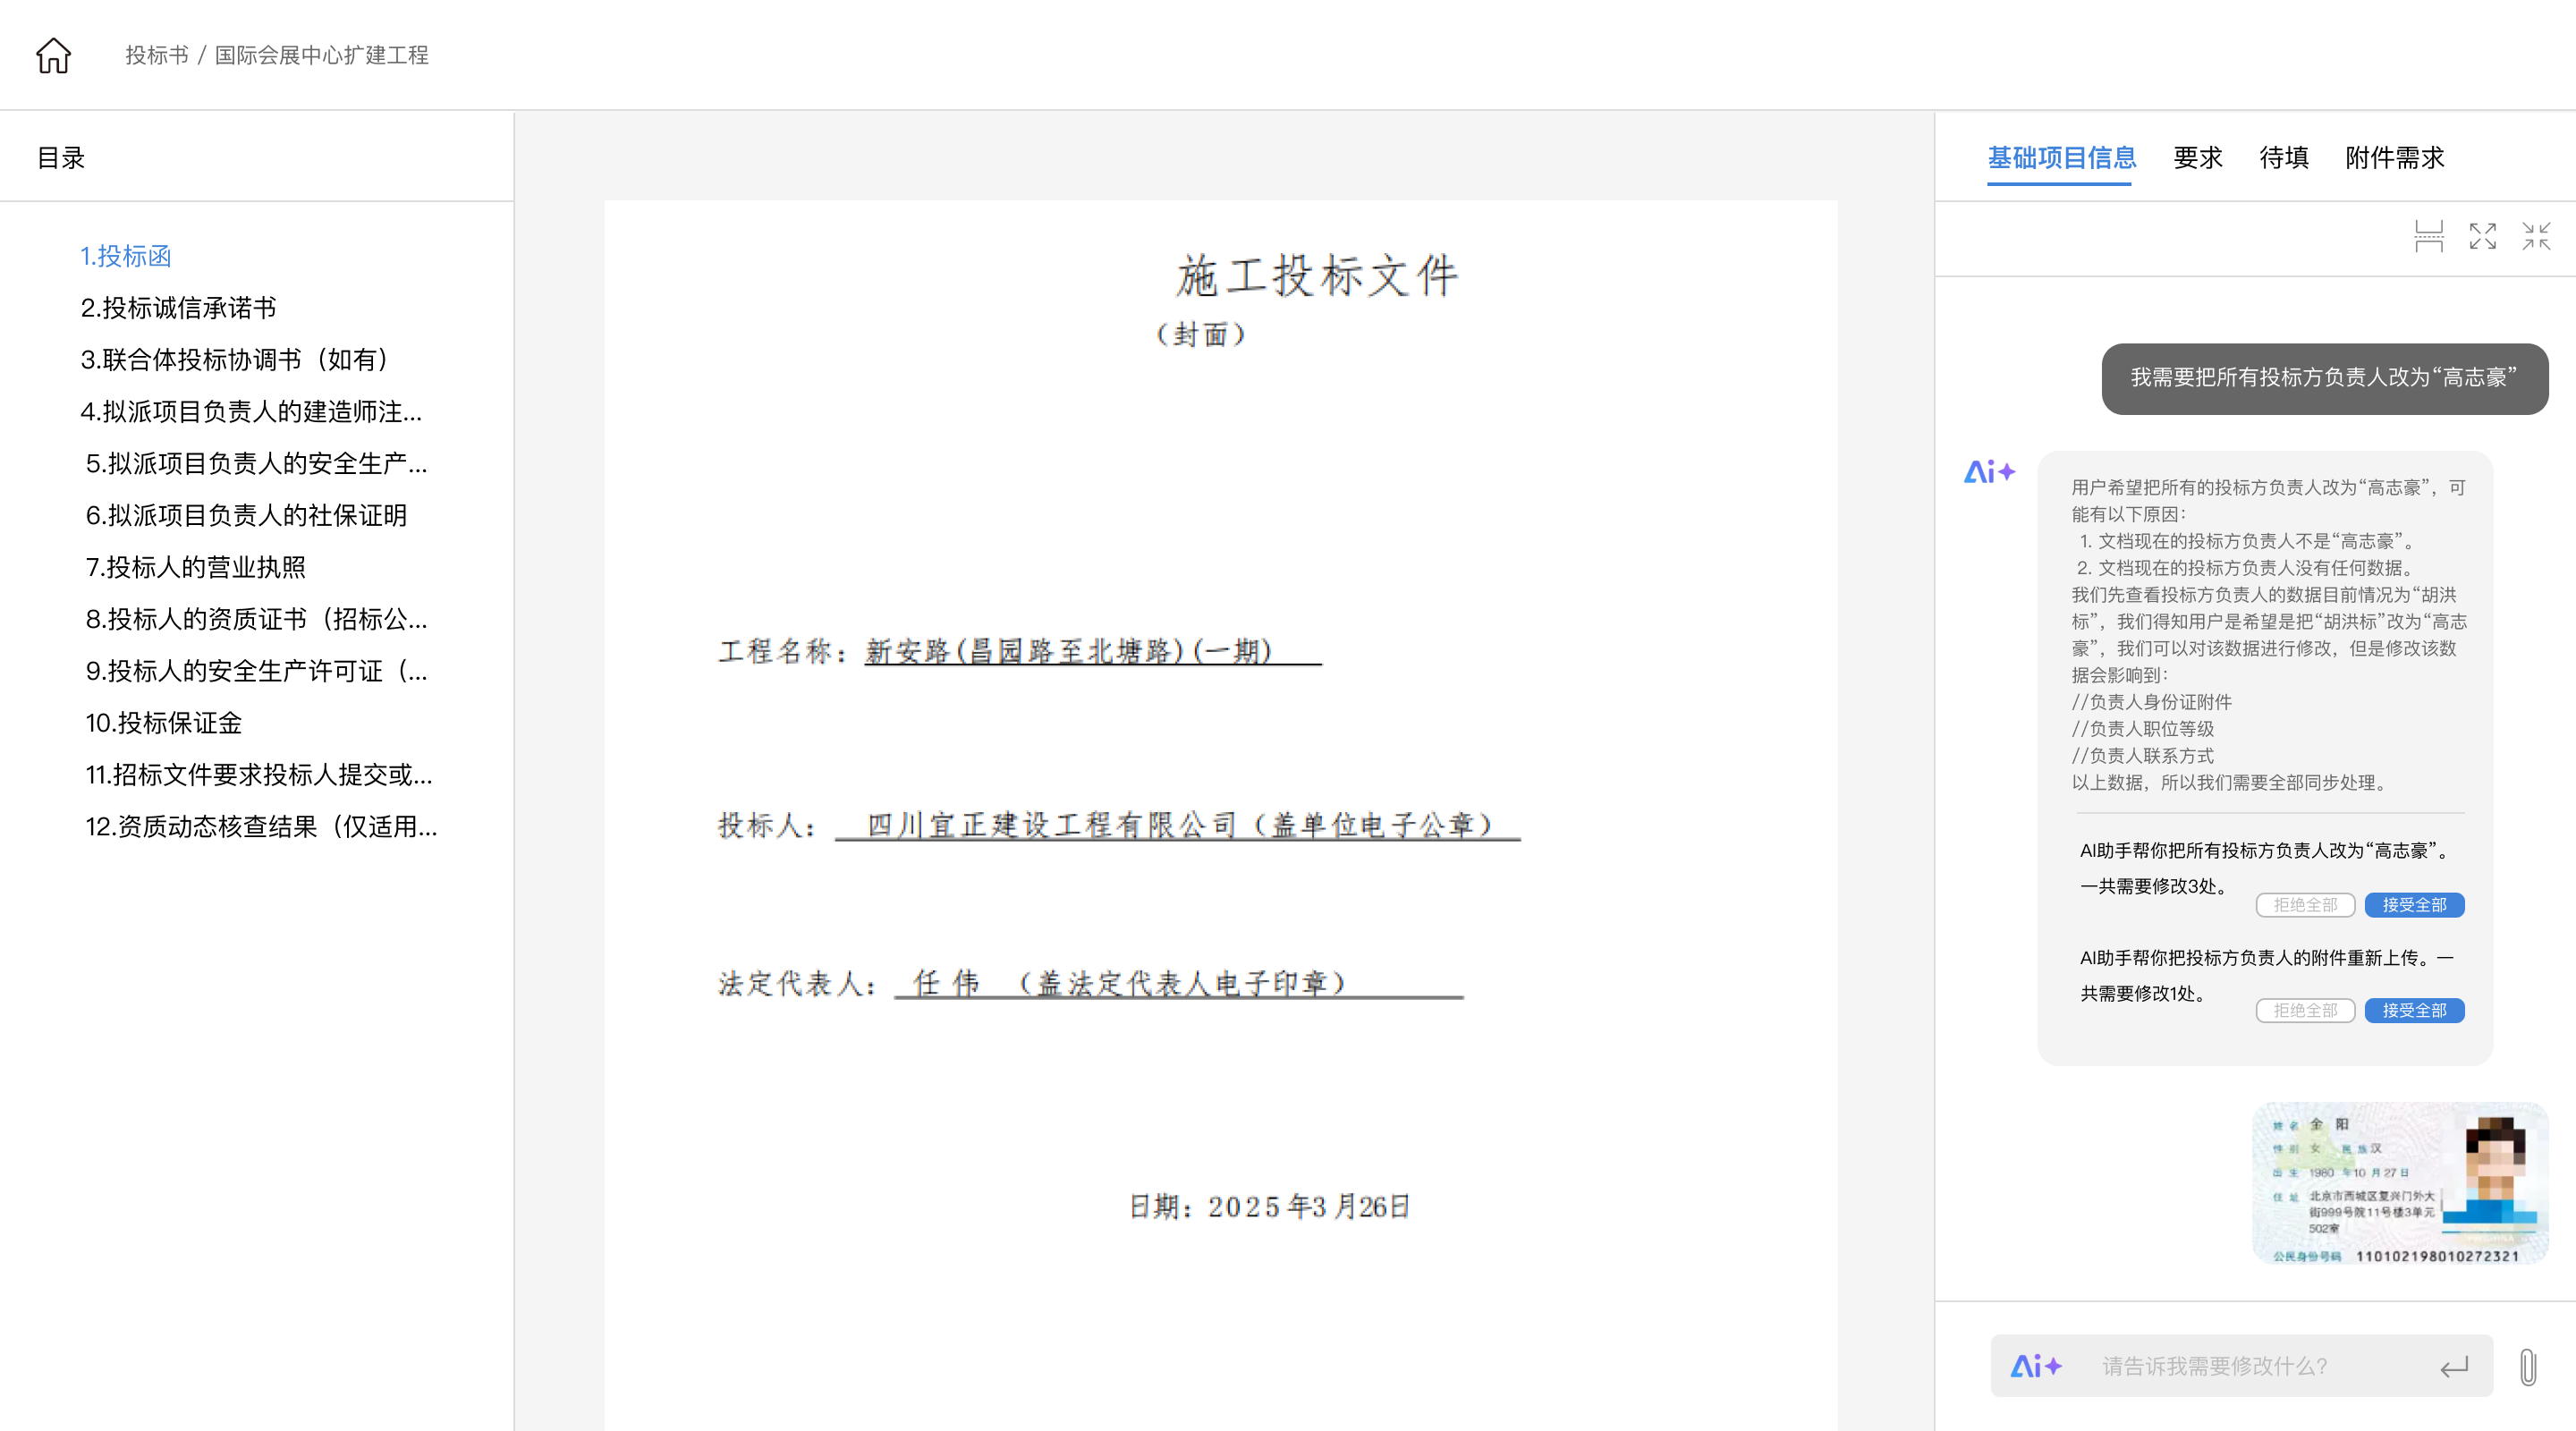Select the 待填 tab
The image size is (2576, 1431).
pyautogui.click(x=2283, y=158)
